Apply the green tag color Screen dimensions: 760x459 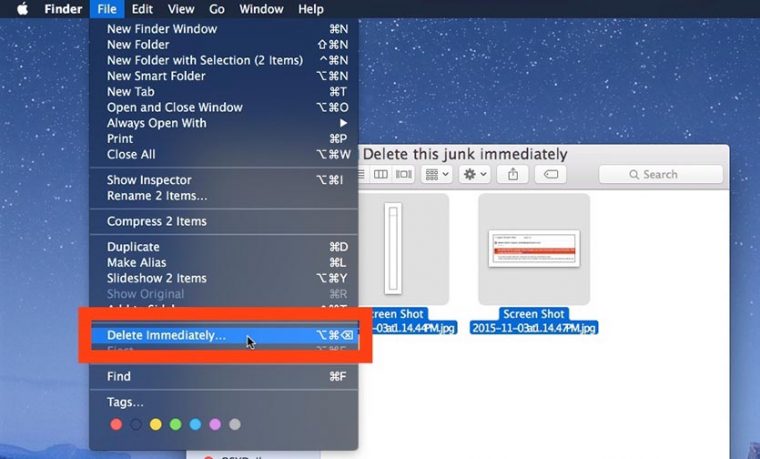(x=175, y=425)
